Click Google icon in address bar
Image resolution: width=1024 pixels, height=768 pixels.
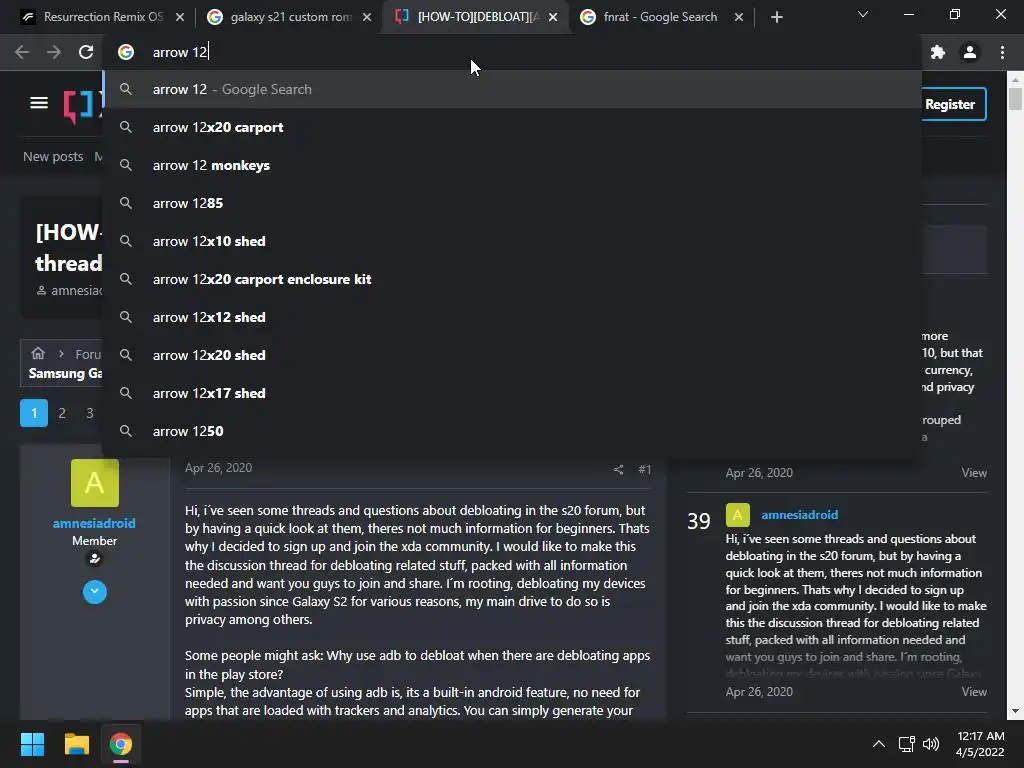(126, 52)
